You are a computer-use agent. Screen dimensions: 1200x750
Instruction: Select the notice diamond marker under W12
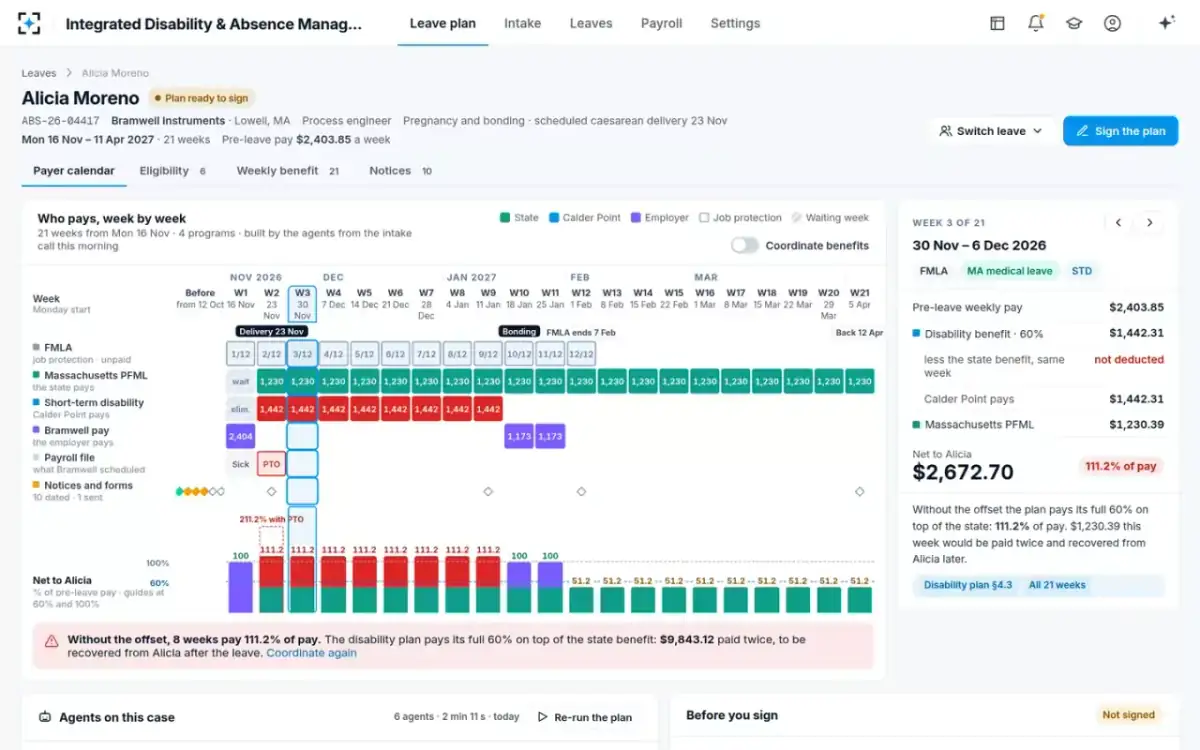pyautogui.click(x=581, y=491)
